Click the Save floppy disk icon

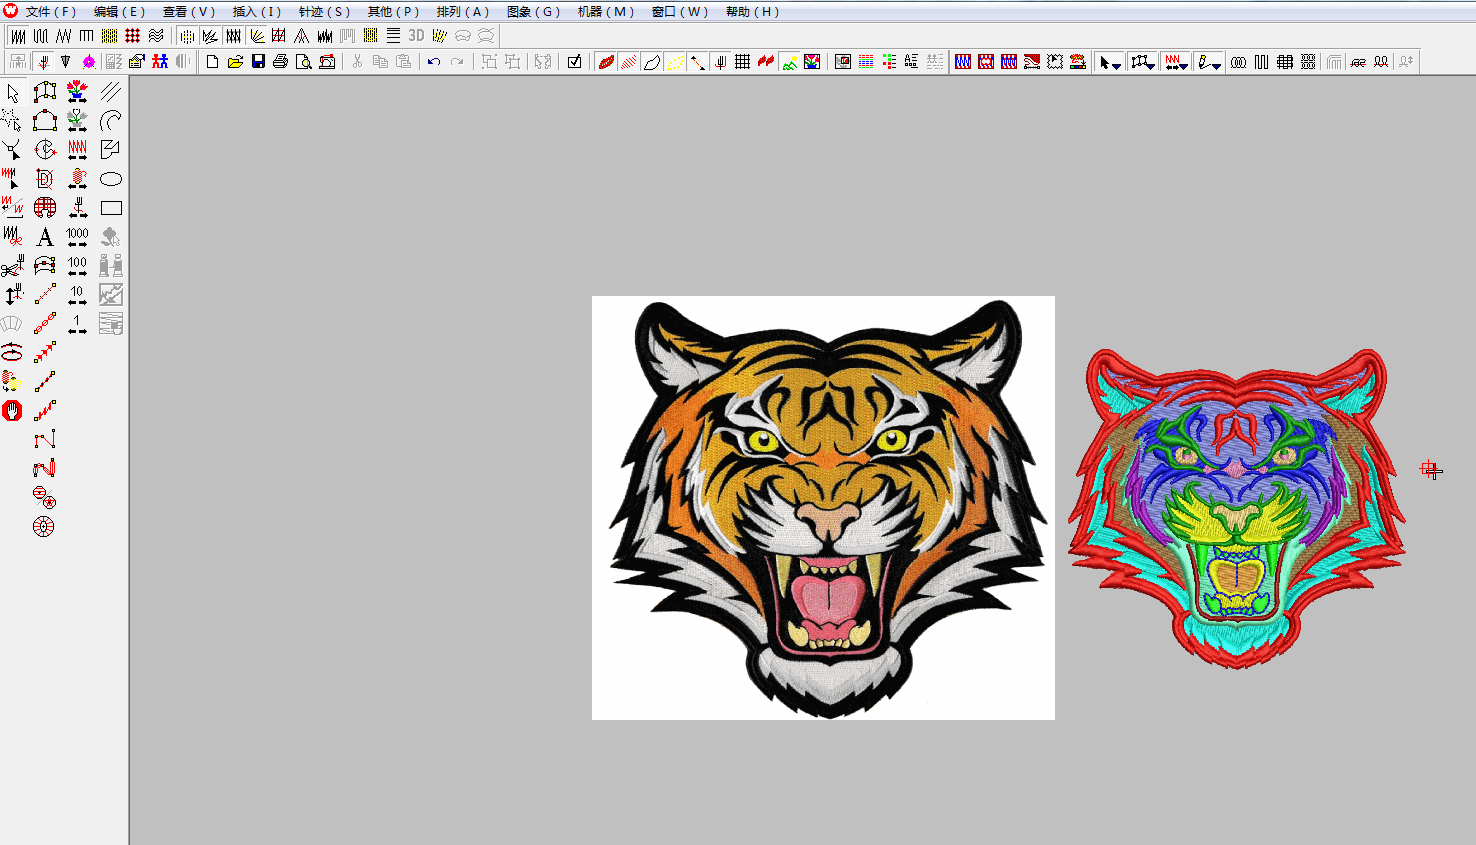tap(258, 62)
